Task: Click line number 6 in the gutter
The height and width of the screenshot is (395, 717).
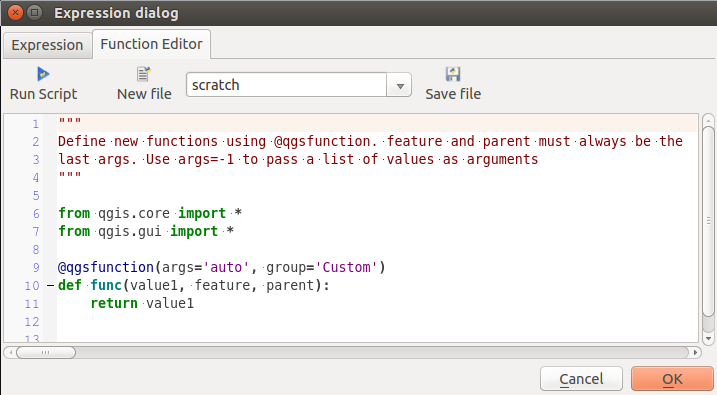Action: [x=36, y=214]
